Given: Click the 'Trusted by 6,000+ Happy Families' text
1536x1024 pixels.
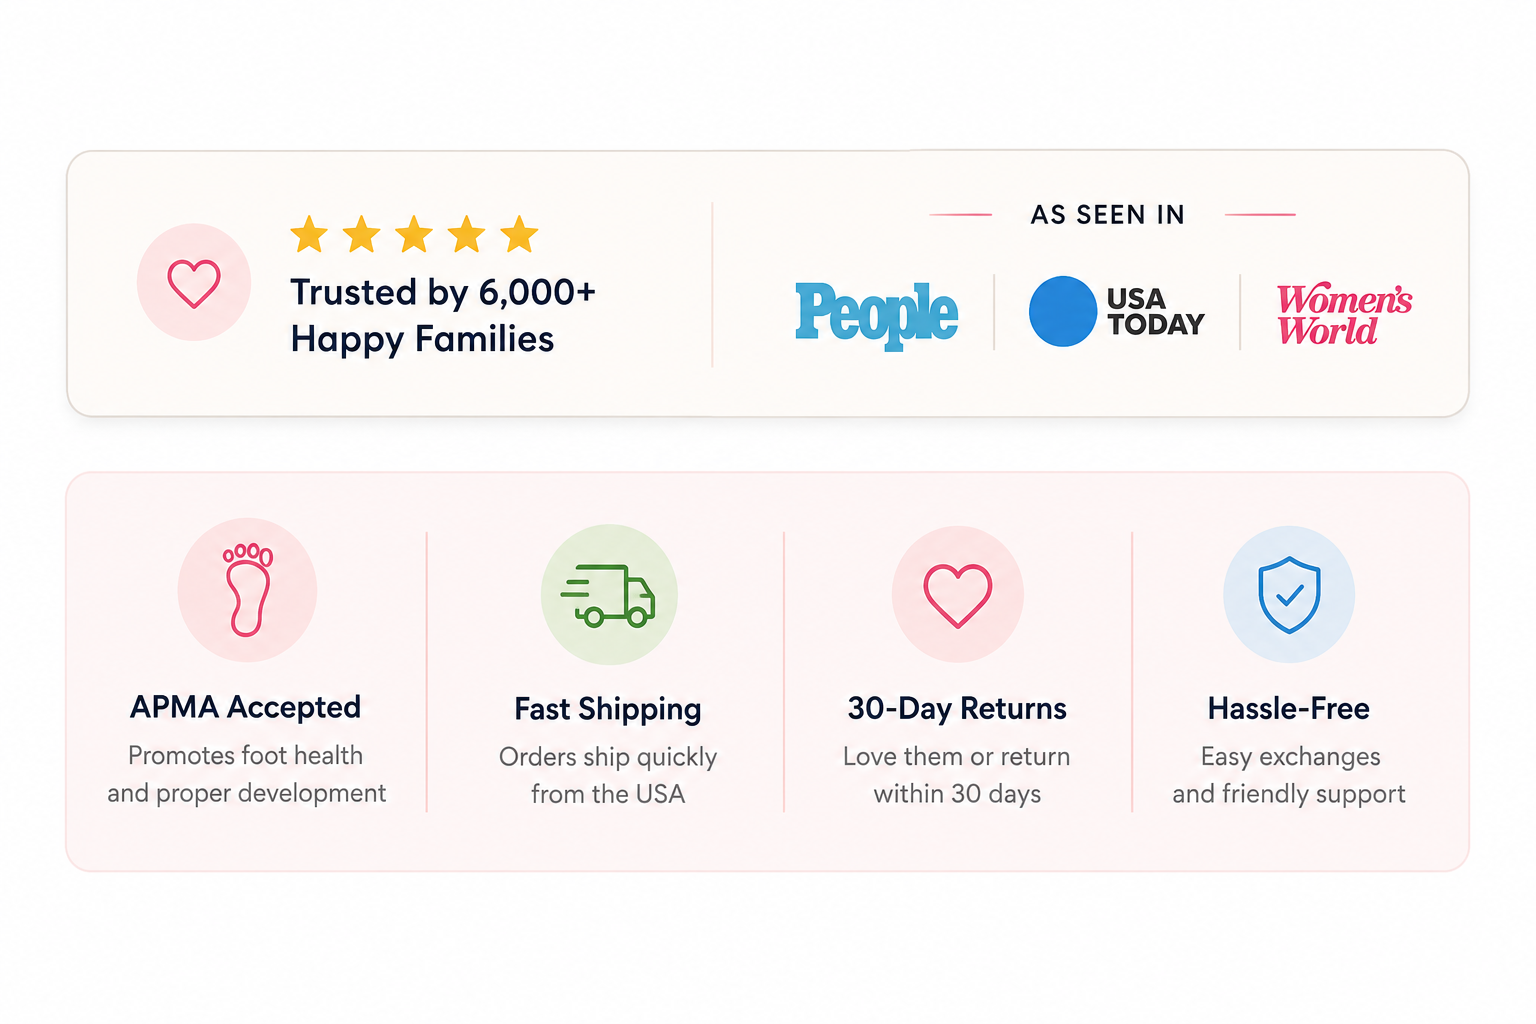Looking at the screenshot, I should tap(443, 315).
